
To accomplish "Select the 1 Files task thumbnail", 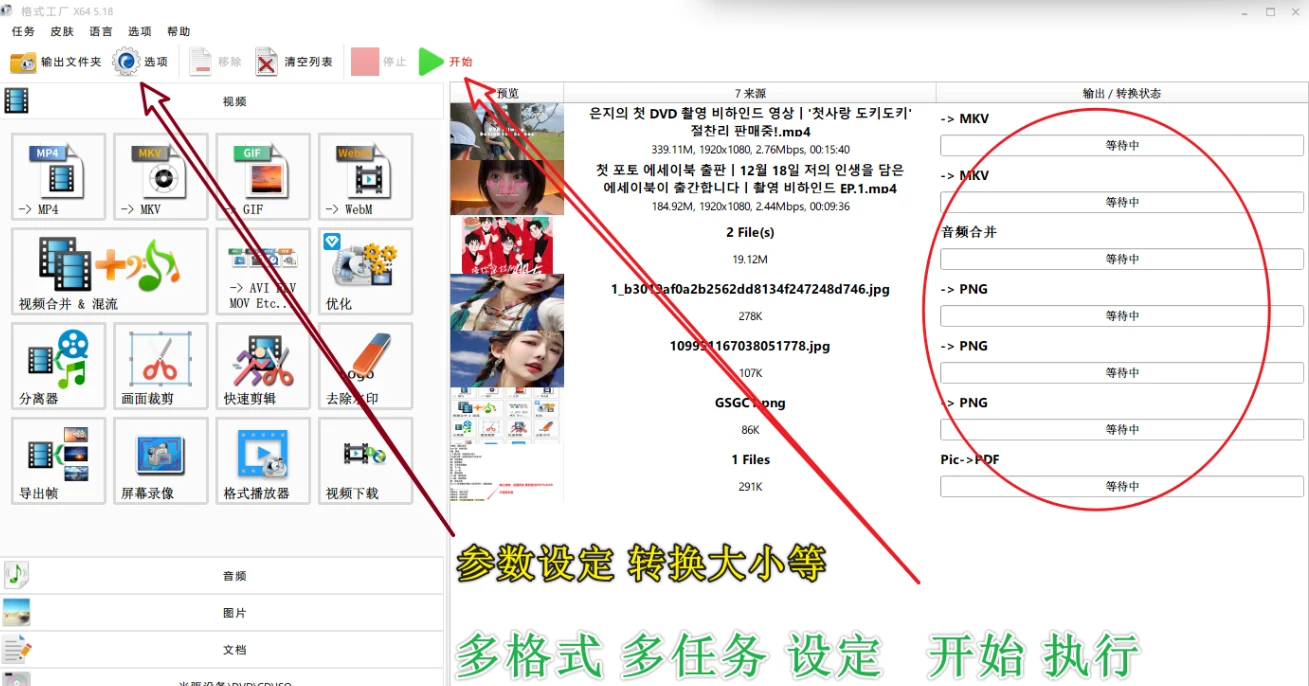I will pyautogui.click(x=507, y=473).
